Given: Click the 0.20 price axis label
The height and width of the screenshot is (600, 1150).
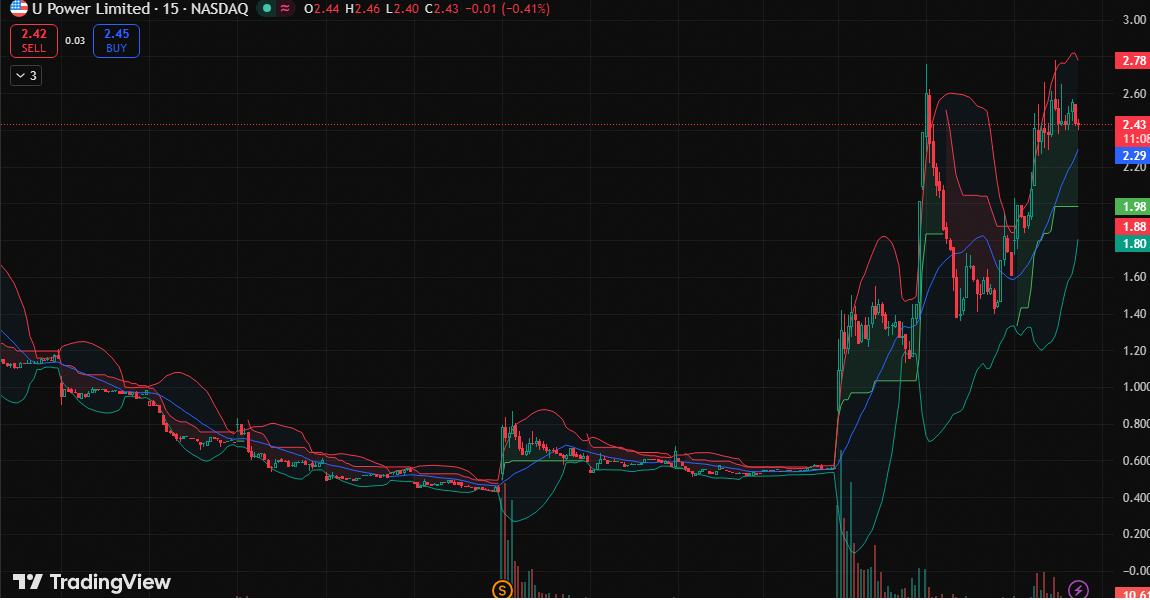Looking at the screenshot, I should pos(1135,534).
